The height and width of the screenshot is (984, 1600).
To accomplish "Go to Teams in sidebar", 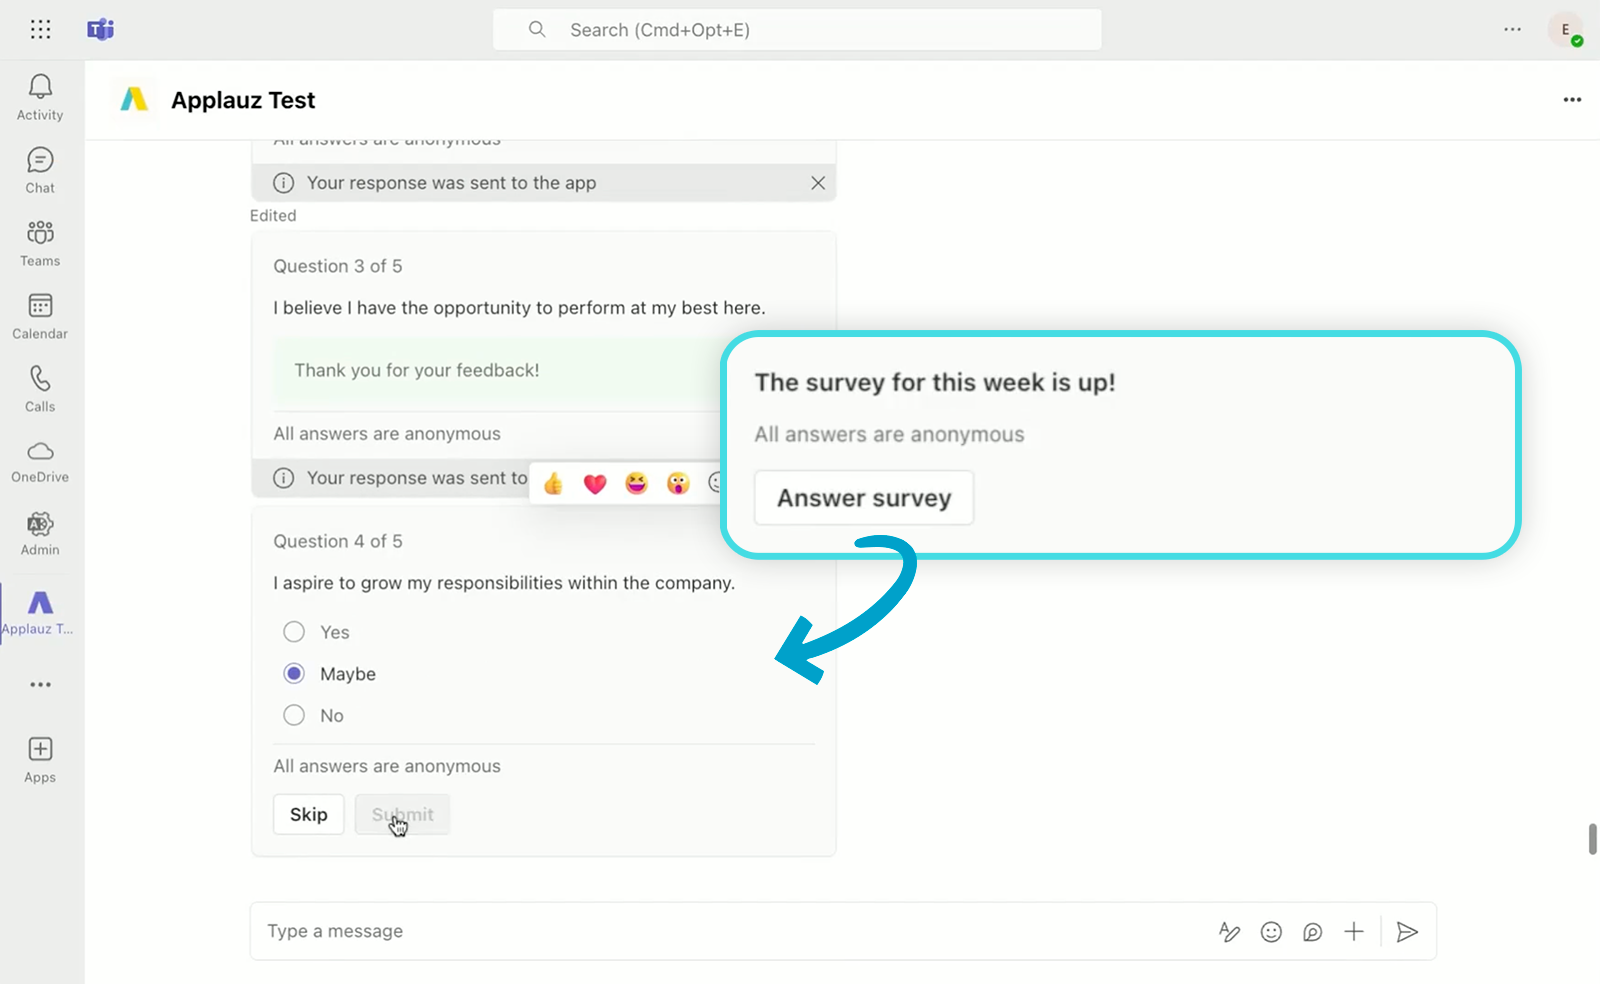I will [40, 243].
